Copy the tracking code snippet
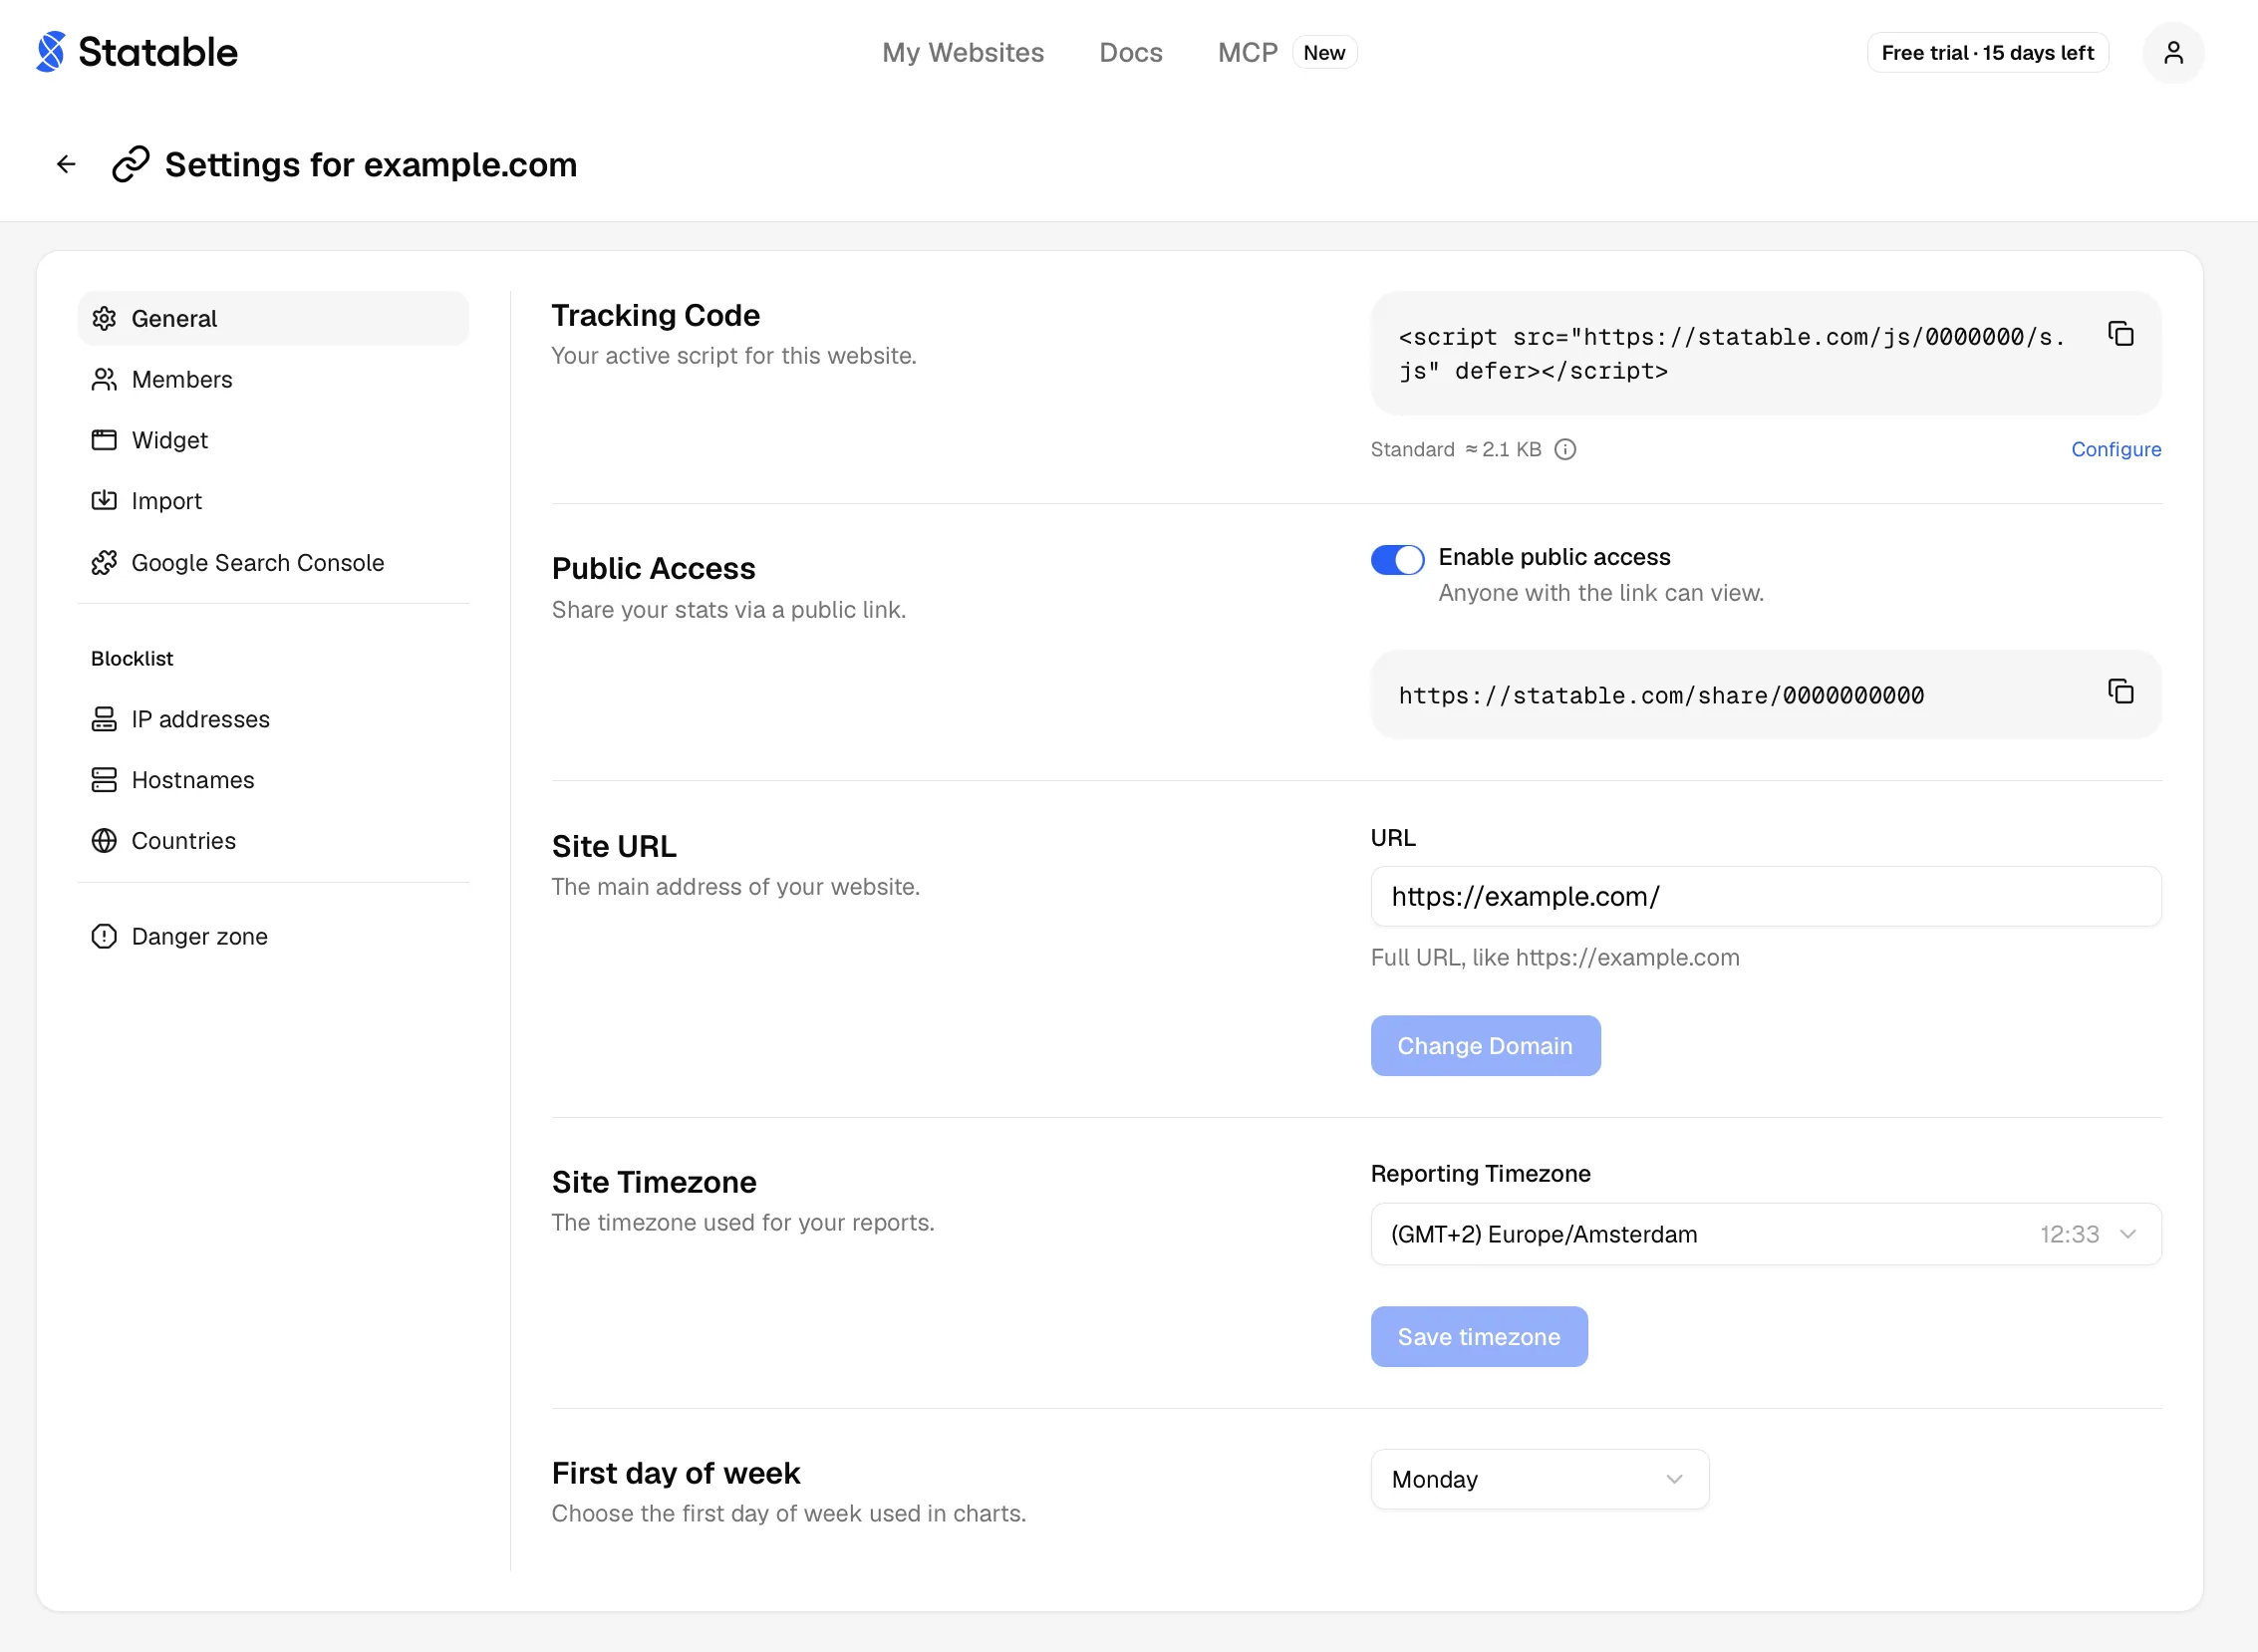The image size is (2258, 1652). point(2120,334)
